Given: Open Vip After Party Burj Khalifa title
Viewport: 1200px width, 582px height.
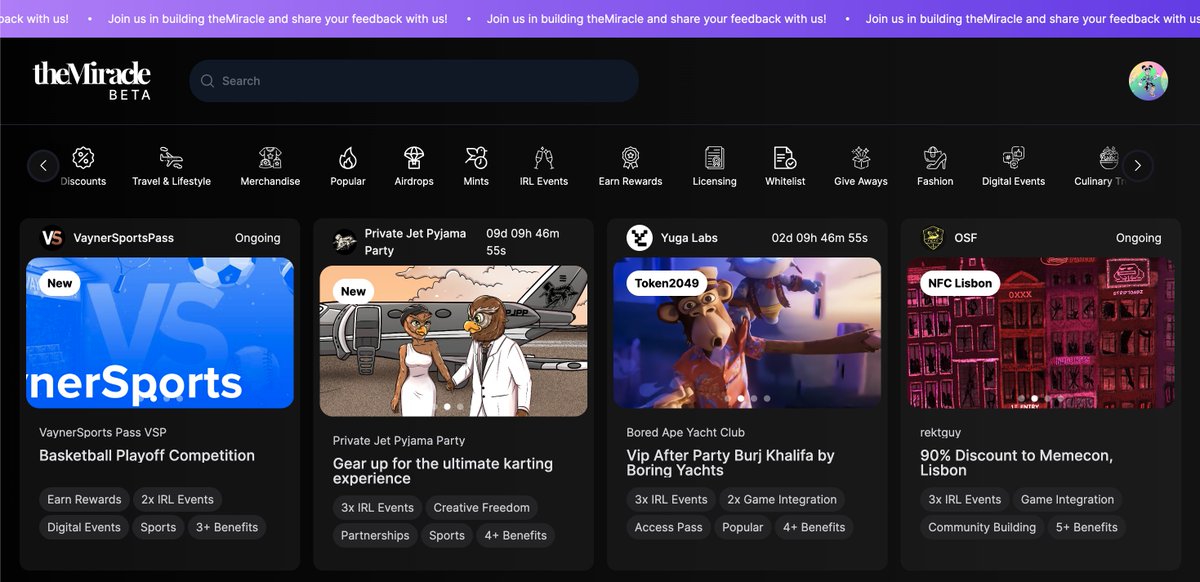Looking at the screenshot, I should (730, 463).
